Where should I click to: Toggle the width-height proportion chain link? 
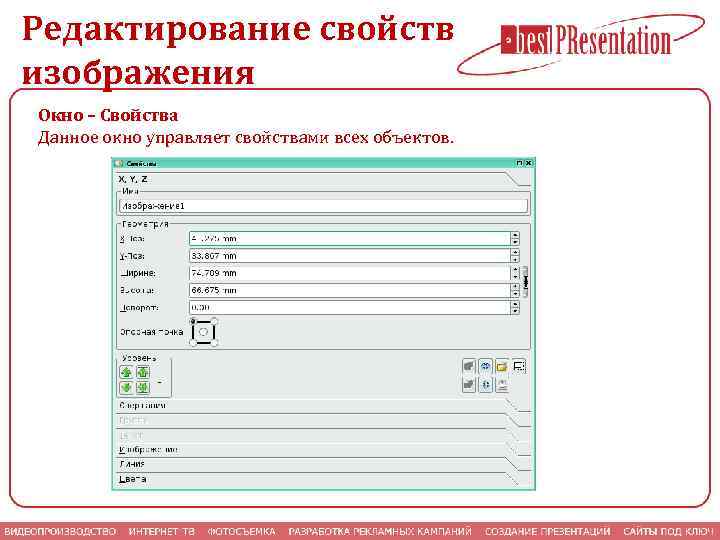525,282
